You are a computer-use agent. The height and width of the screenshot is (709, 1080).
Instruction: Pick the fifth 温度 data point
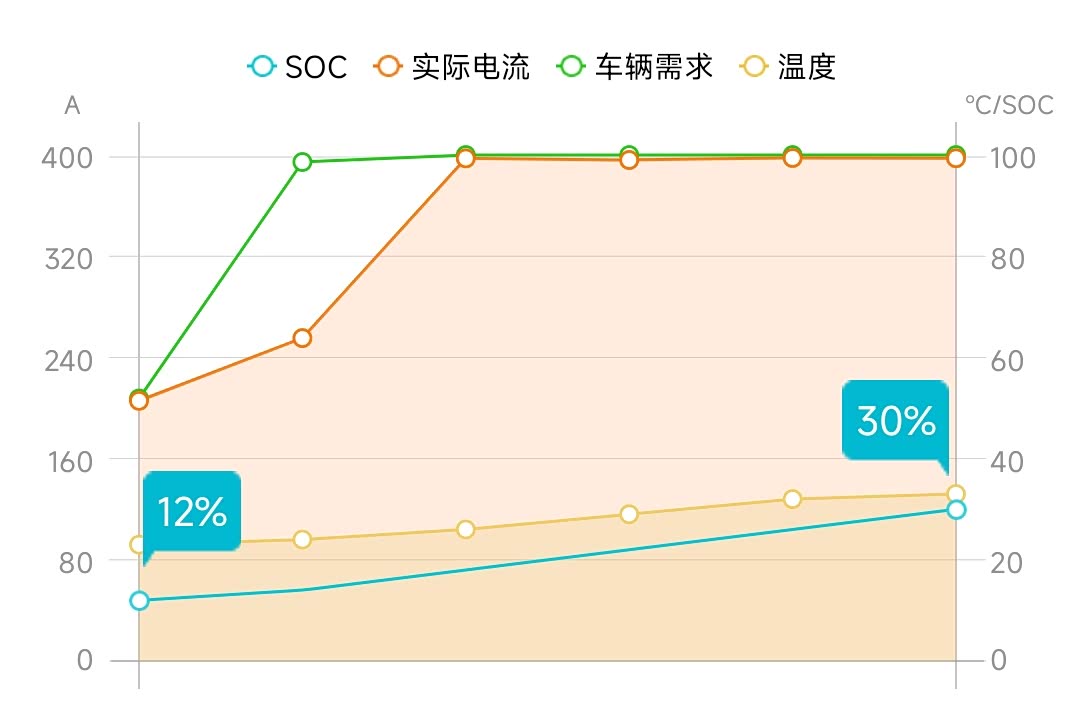coord(792,499)
